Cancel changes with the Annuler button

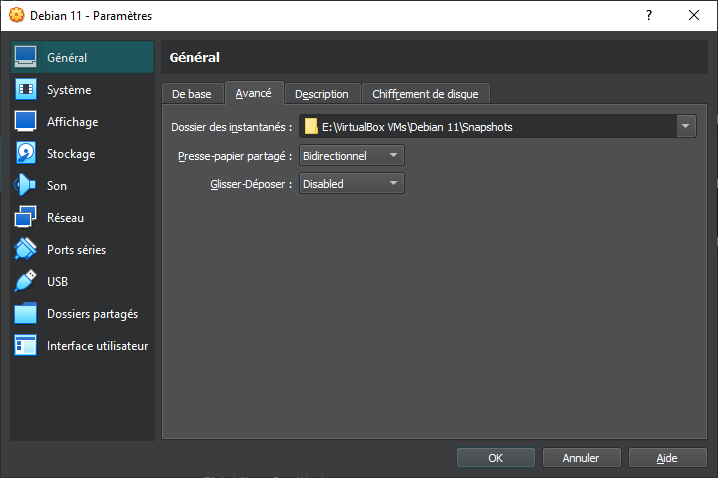[x=582, y=458]
